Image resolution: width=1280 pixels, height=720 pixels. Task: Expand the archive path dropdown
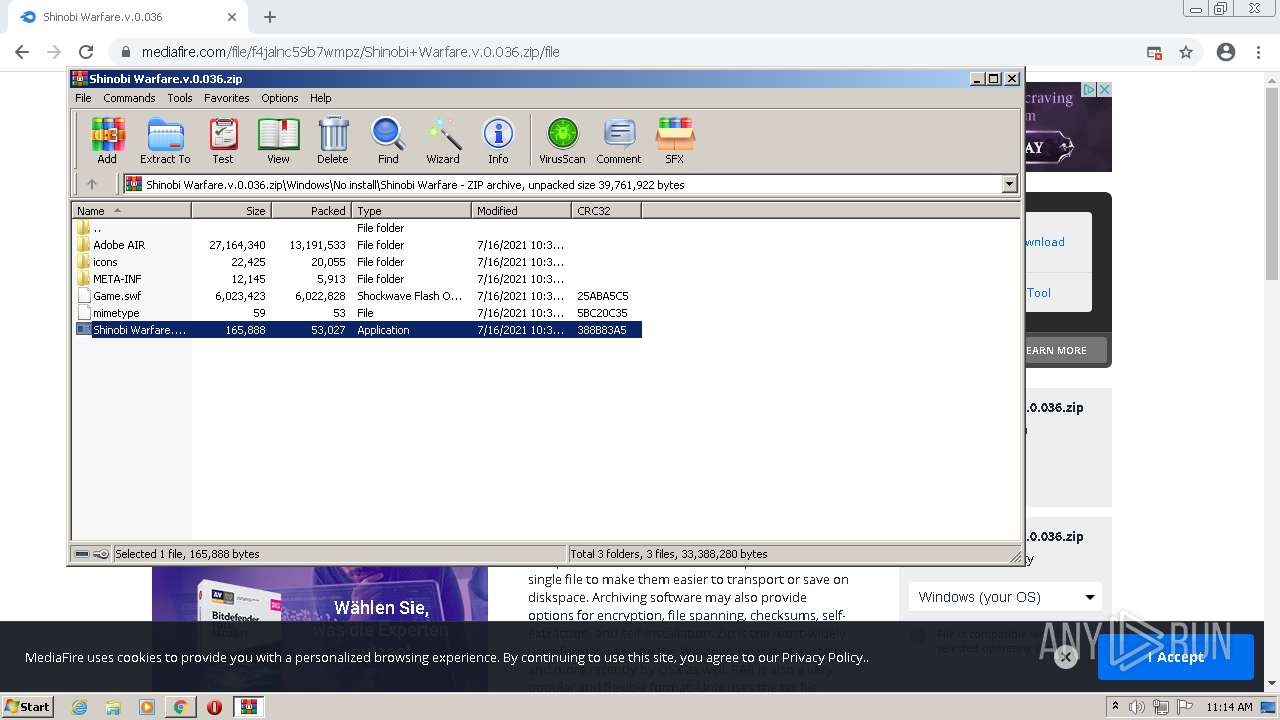pos(1009,184)
